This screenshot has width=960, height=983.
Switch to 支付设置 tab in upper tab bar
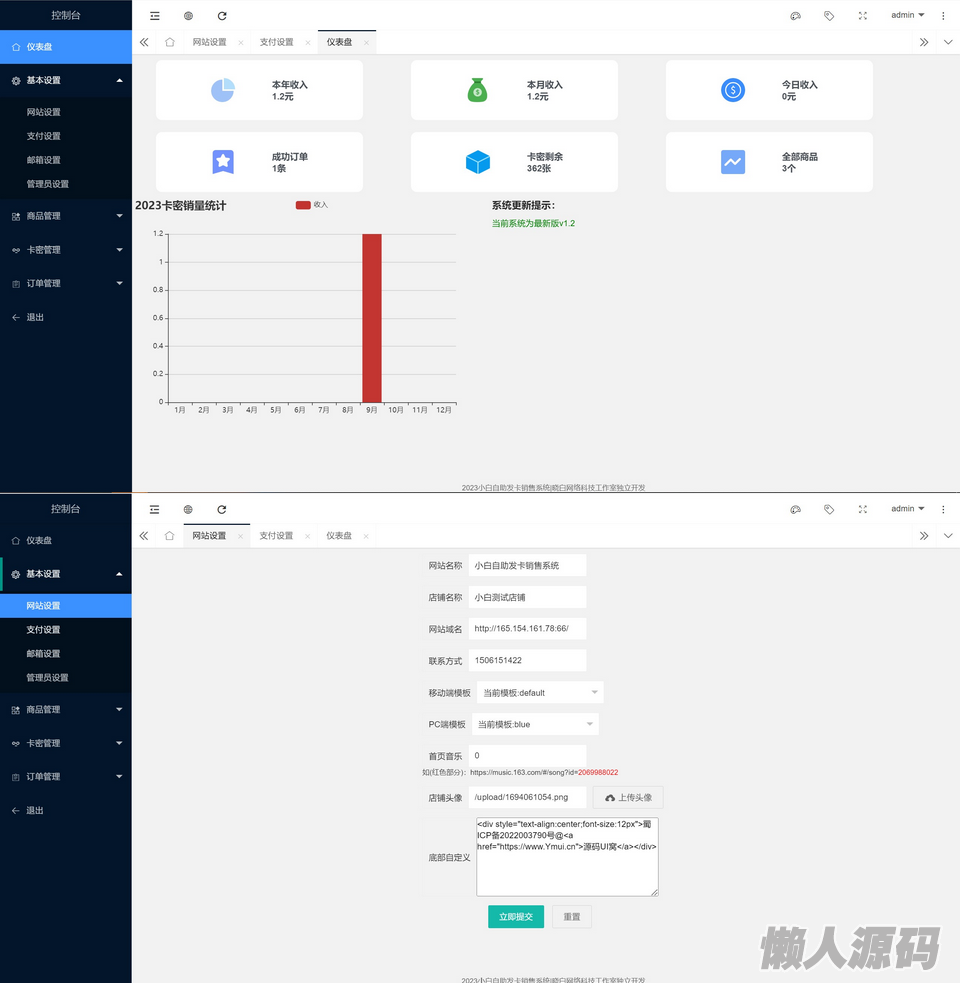tap(277, 42)
